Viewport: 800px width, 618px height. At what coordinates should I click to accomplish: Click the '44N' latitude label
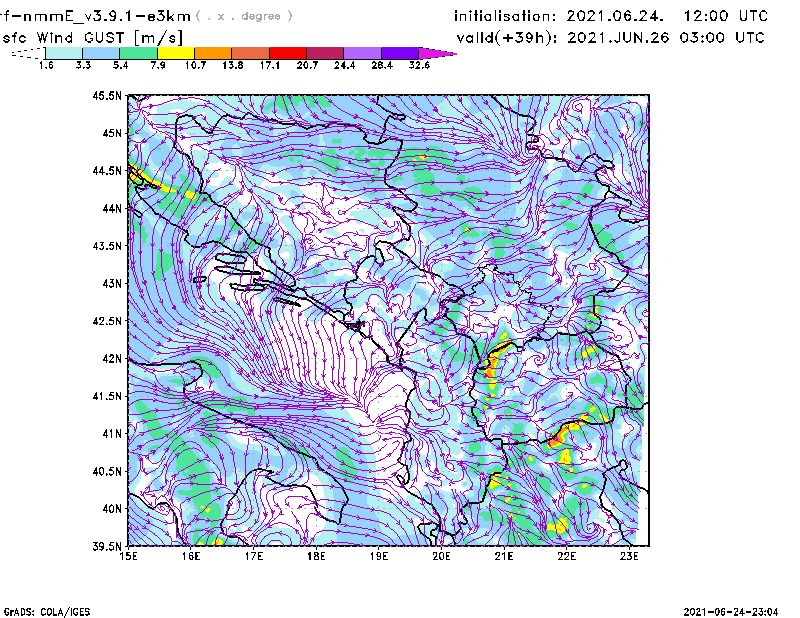coord(112,208)
